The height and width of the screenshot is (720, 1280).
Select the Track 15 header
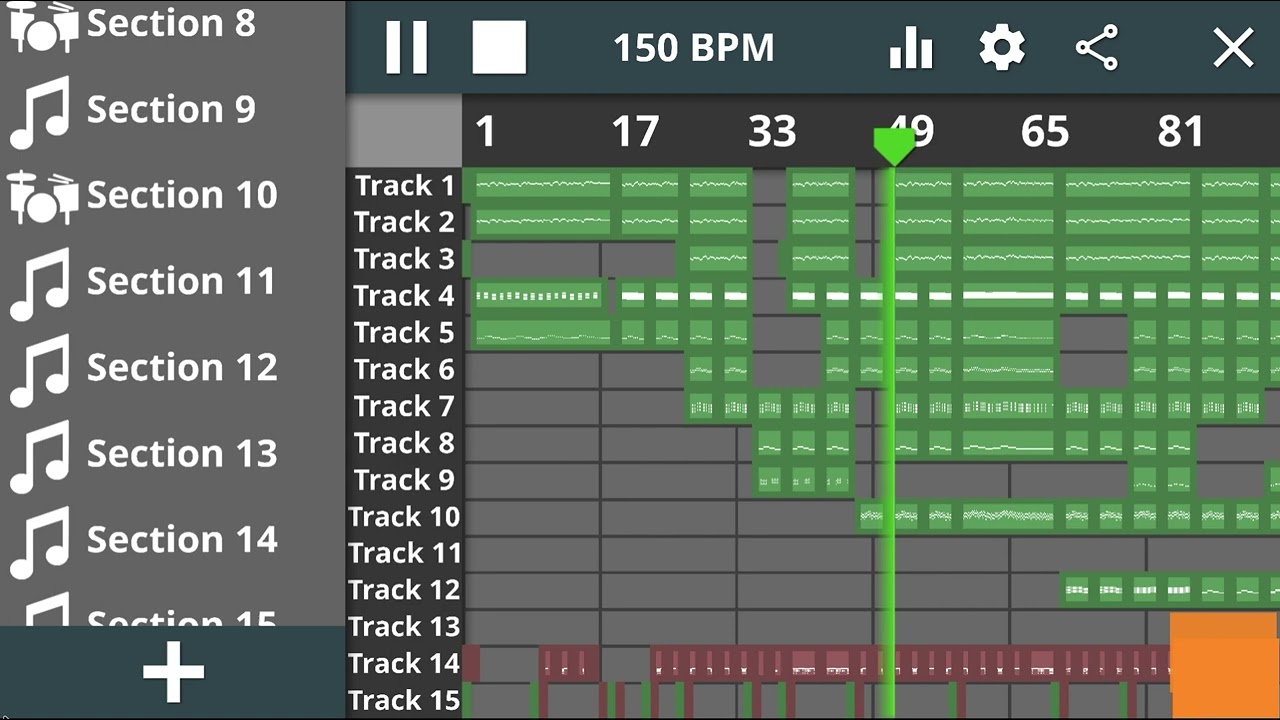[404, 700]
